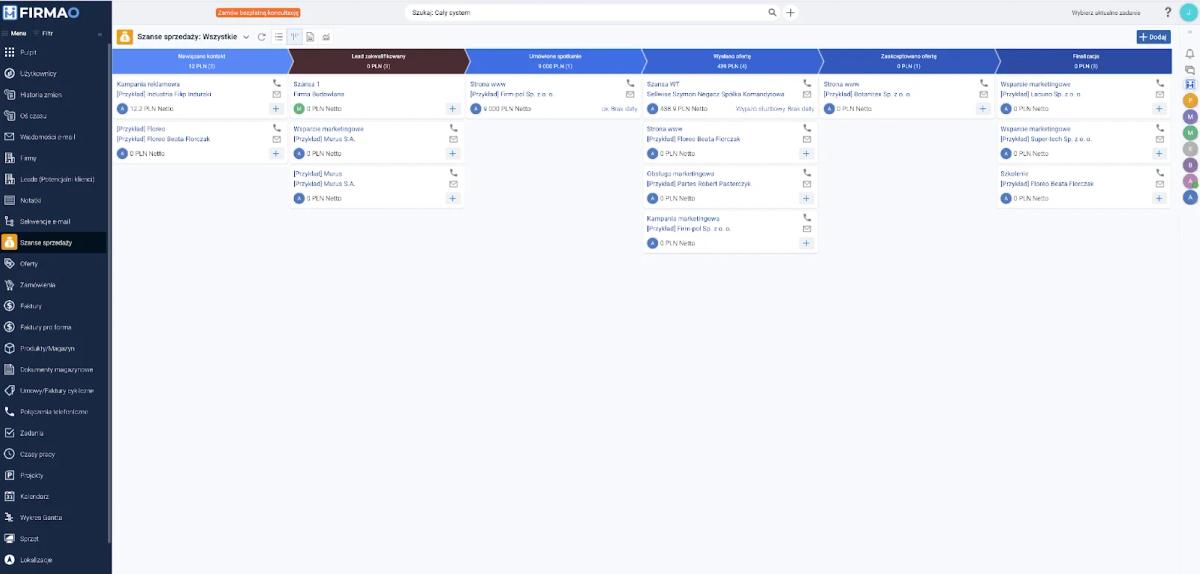Viewport: 1200px width, 574px height.
Task: Open Historia zmian in sidebar
Action: pyautogui.click(x=55, y=94)
